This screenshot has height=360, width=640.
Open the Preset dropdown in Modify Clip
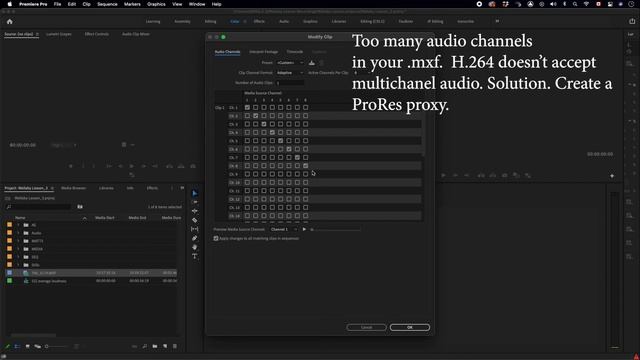pyautogui.click(x=290, y=63)
